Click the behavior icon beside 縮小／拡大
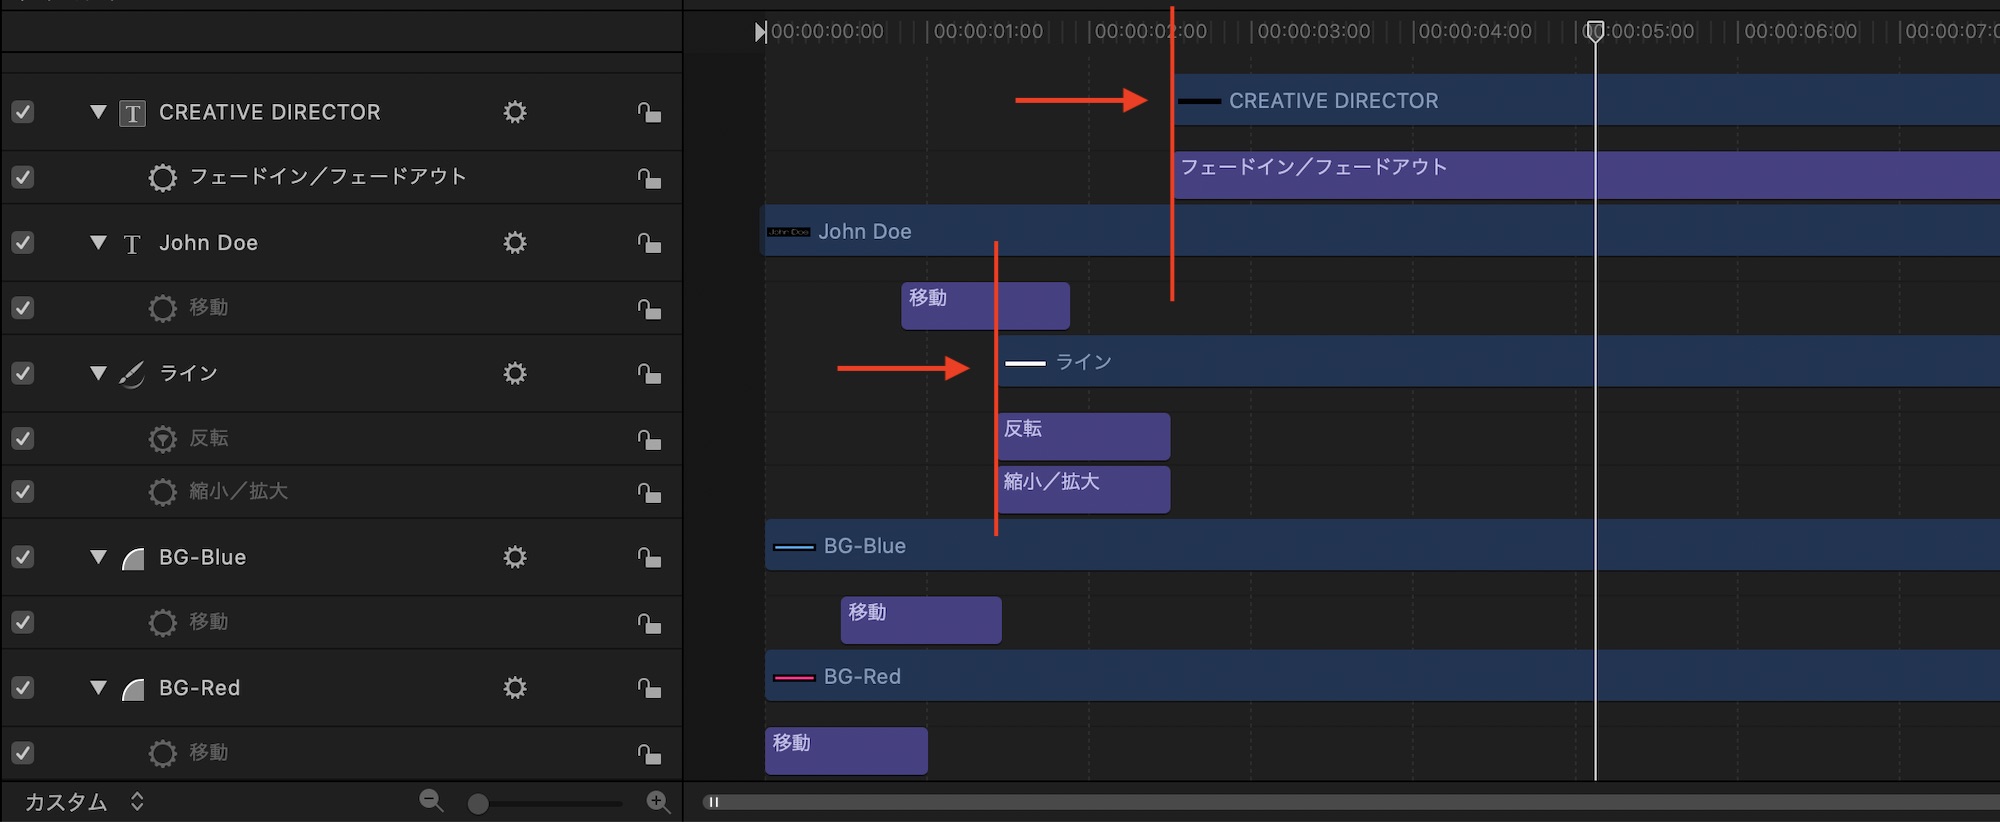This screenshot has width=2000, height=822. [x=162, y=492]
